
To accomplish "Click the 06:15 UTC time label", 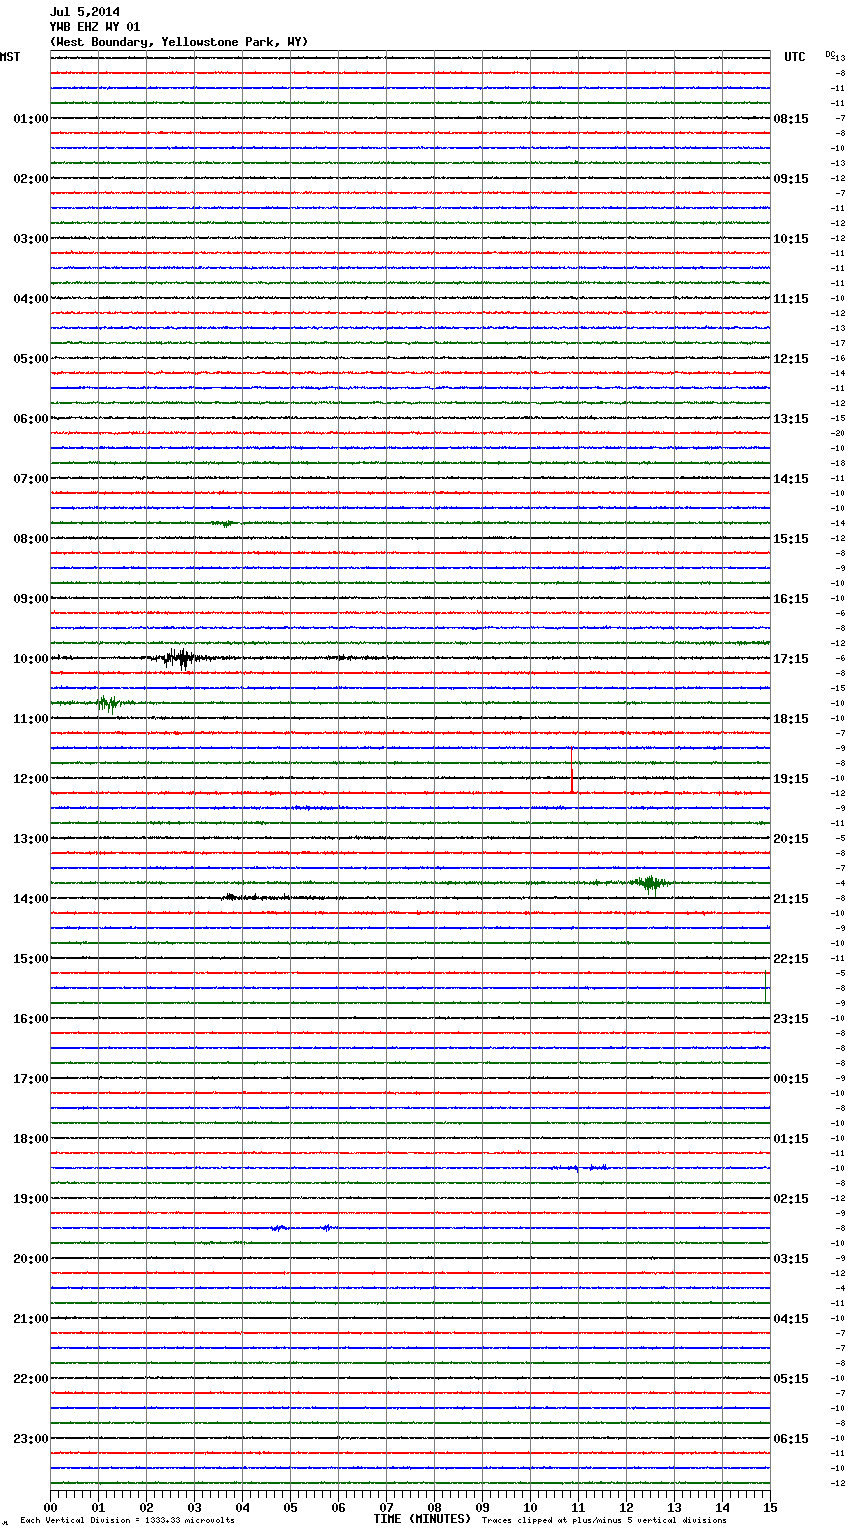I will [791, 1439].
